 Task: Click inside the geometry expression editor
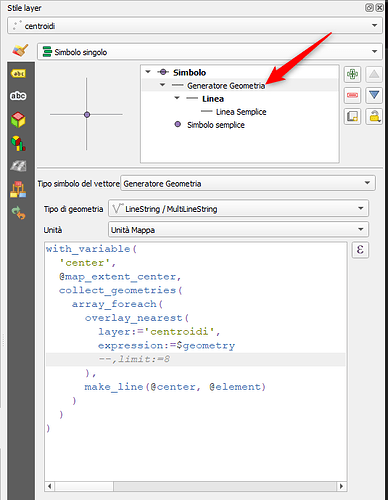[196, 362]
